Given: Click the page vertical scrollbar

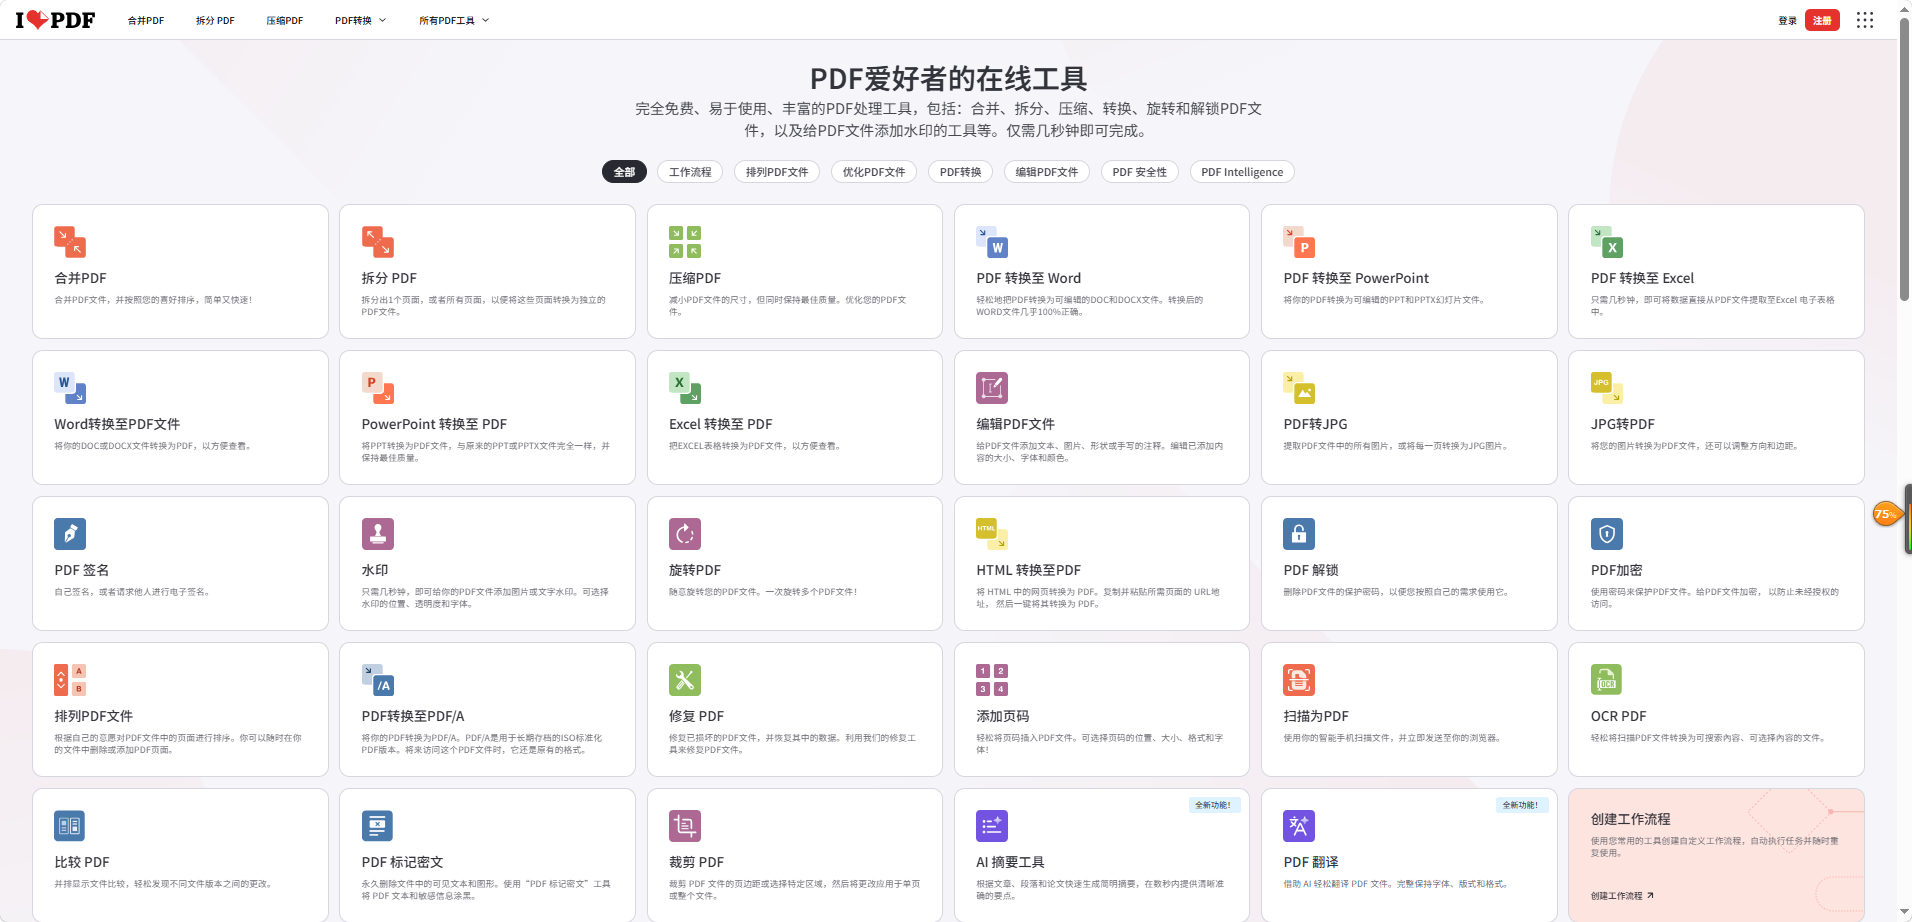Looking at the screenshot, I should [1904, 461].
